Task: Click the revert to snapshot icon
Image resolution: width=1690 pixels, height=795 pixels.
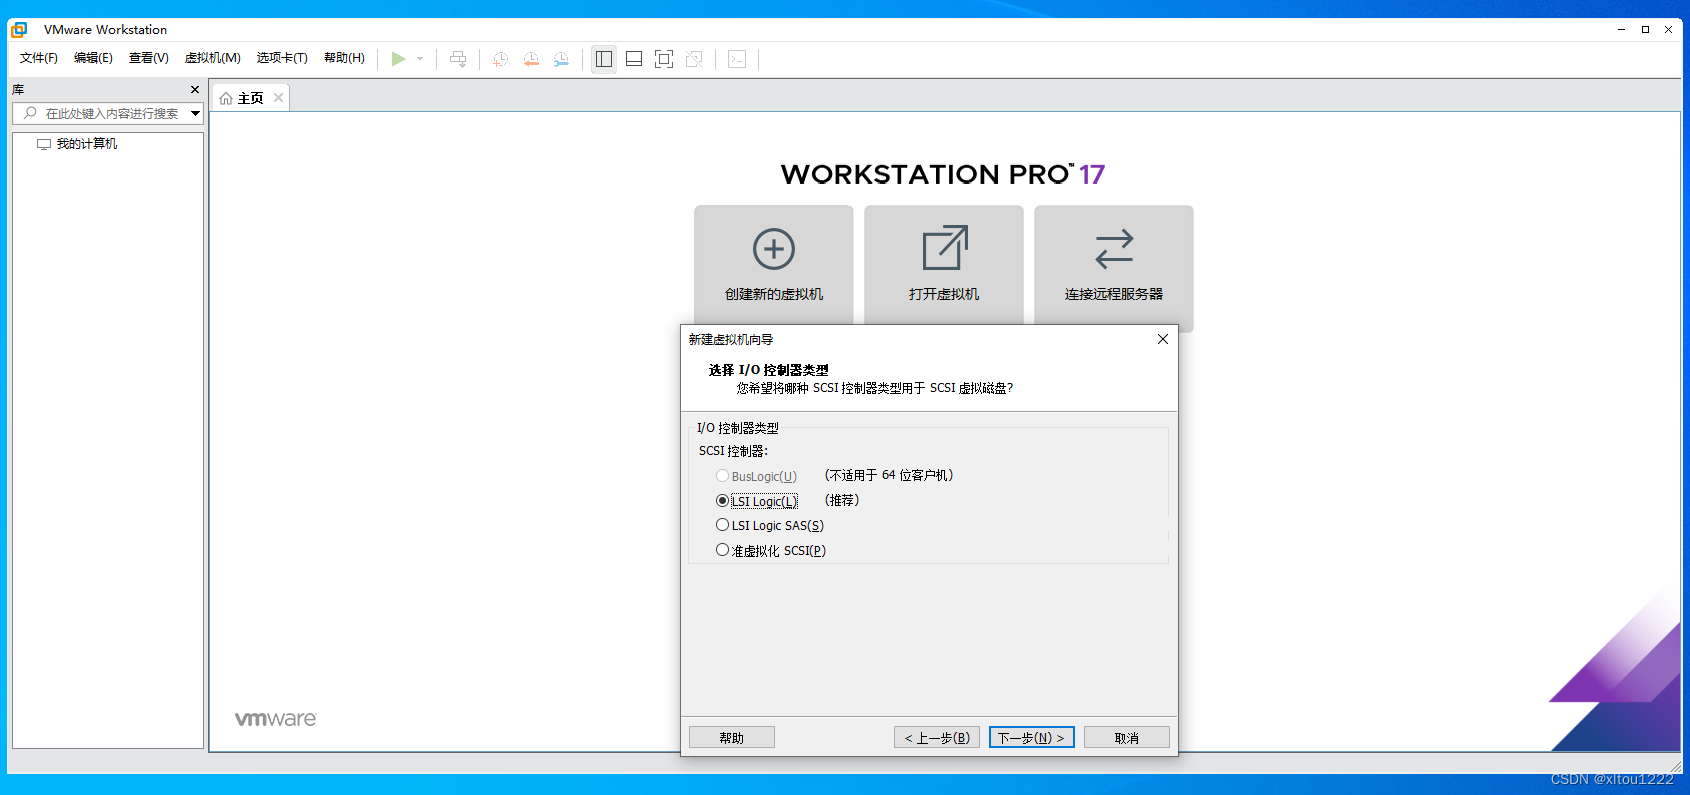Action: 531,59
